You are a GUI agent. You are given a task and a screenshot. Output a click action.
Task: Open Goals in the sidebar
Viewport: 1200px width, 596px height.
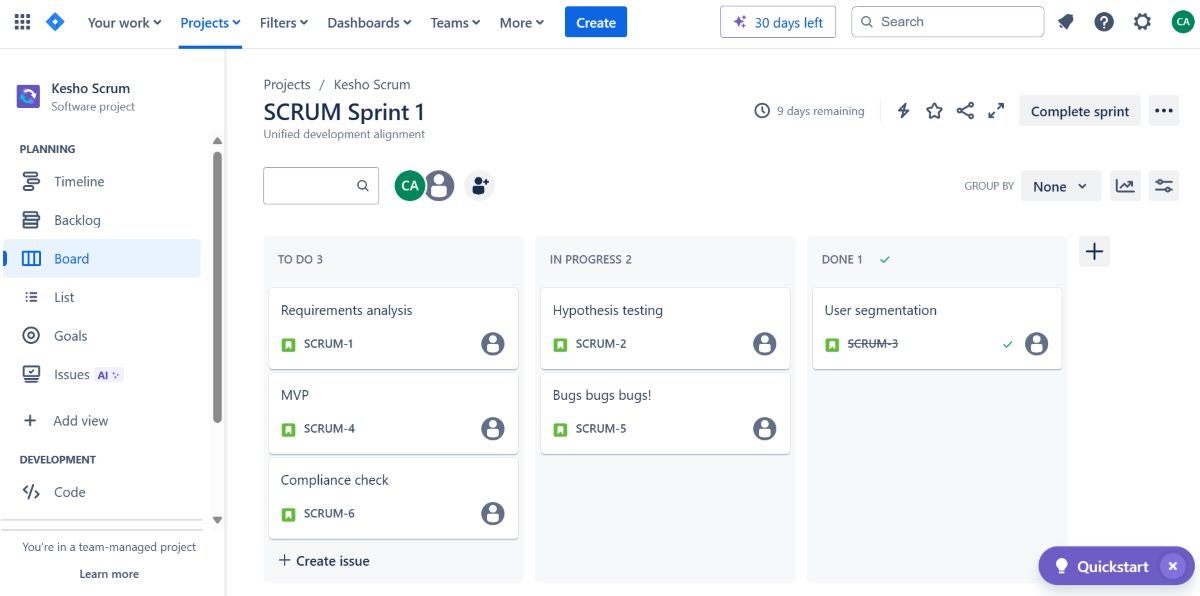point(102,336)
